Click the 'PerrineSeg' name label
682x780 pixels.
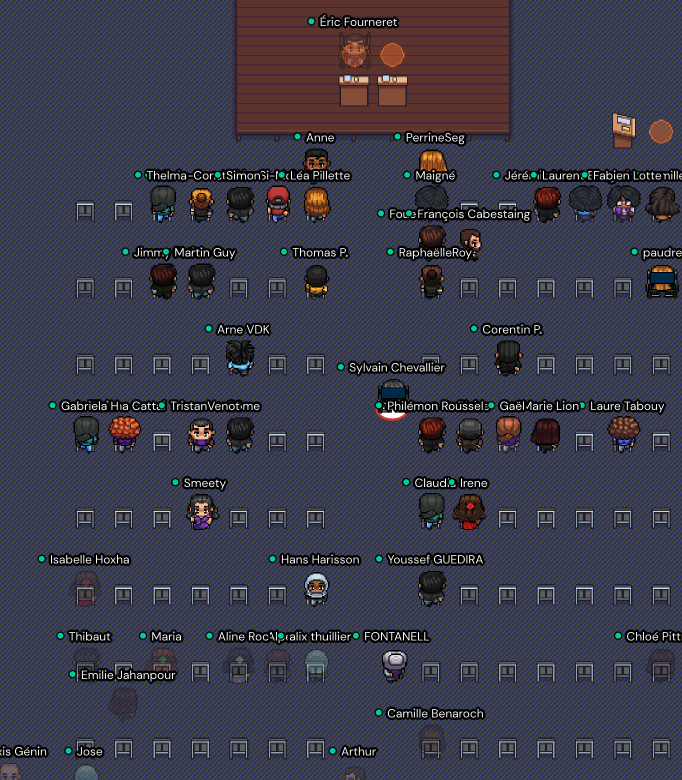(435, 137)
